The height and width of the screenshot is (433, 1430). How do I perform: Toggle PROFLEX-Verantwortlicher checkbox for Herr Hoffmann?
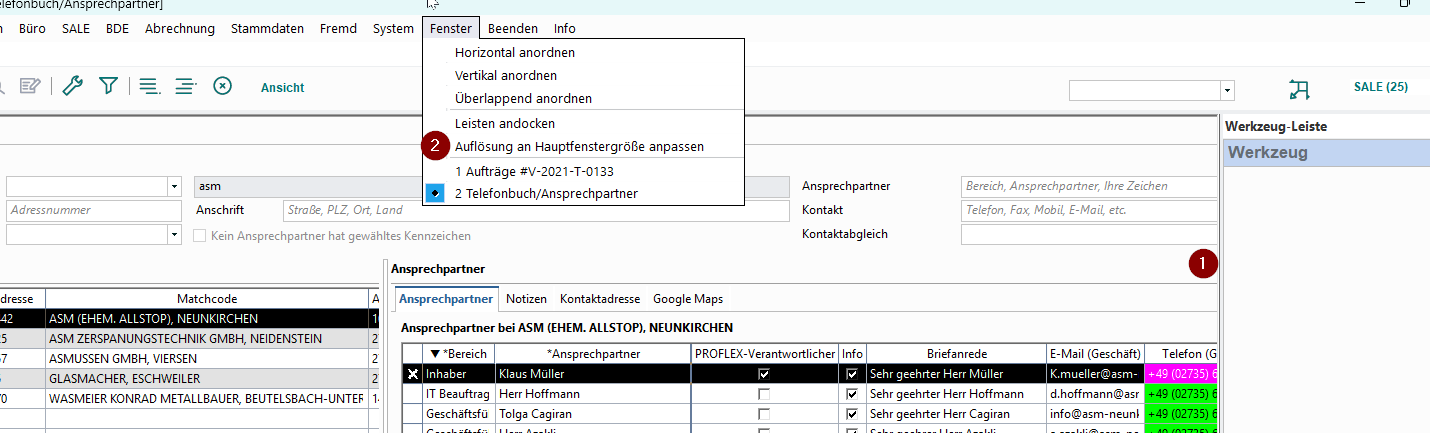point(764,394)
